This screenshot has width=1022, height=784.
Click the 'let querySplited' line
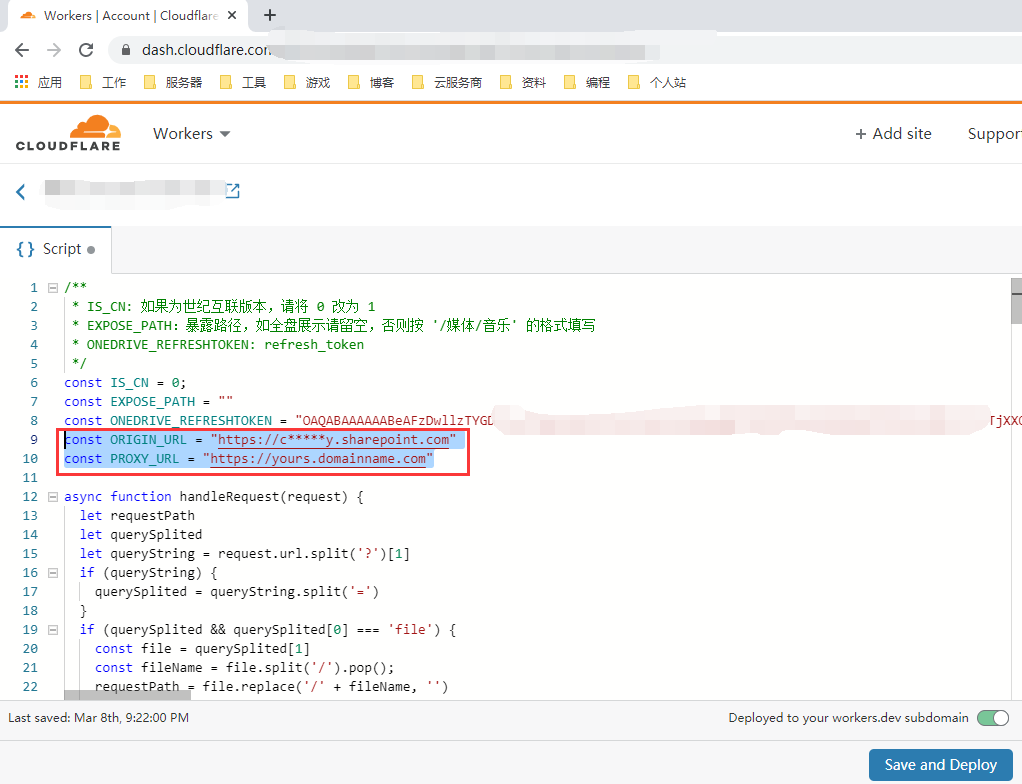pos(141,534)
